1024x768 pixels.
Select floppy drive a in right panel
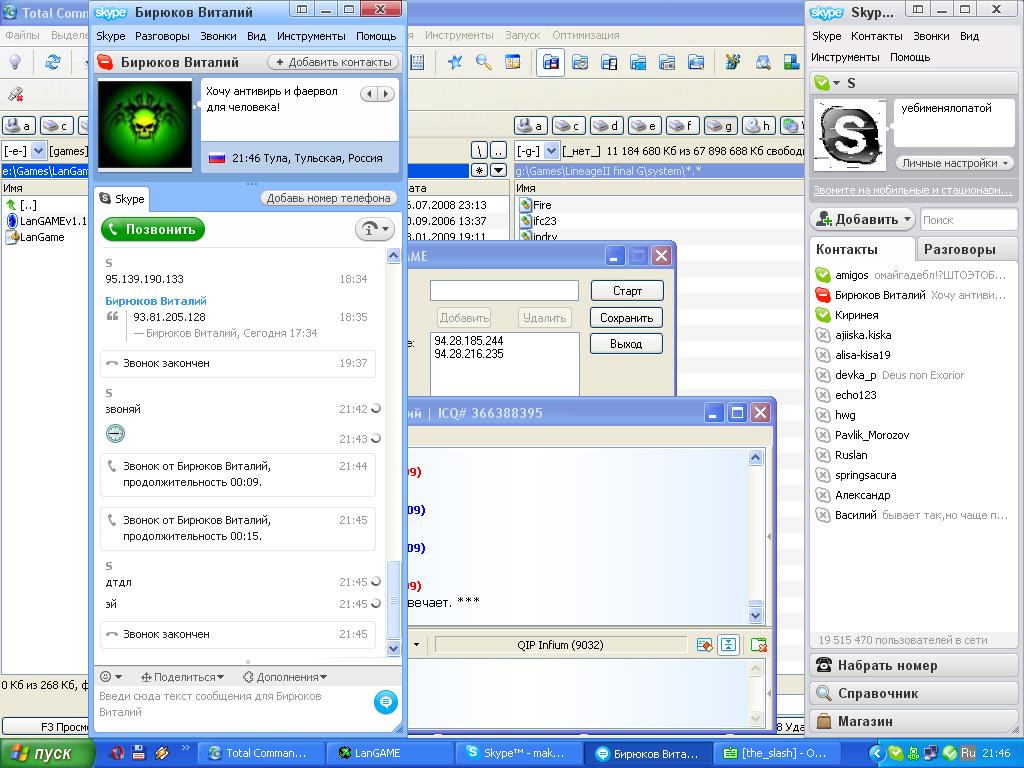[x=531, y=125]
